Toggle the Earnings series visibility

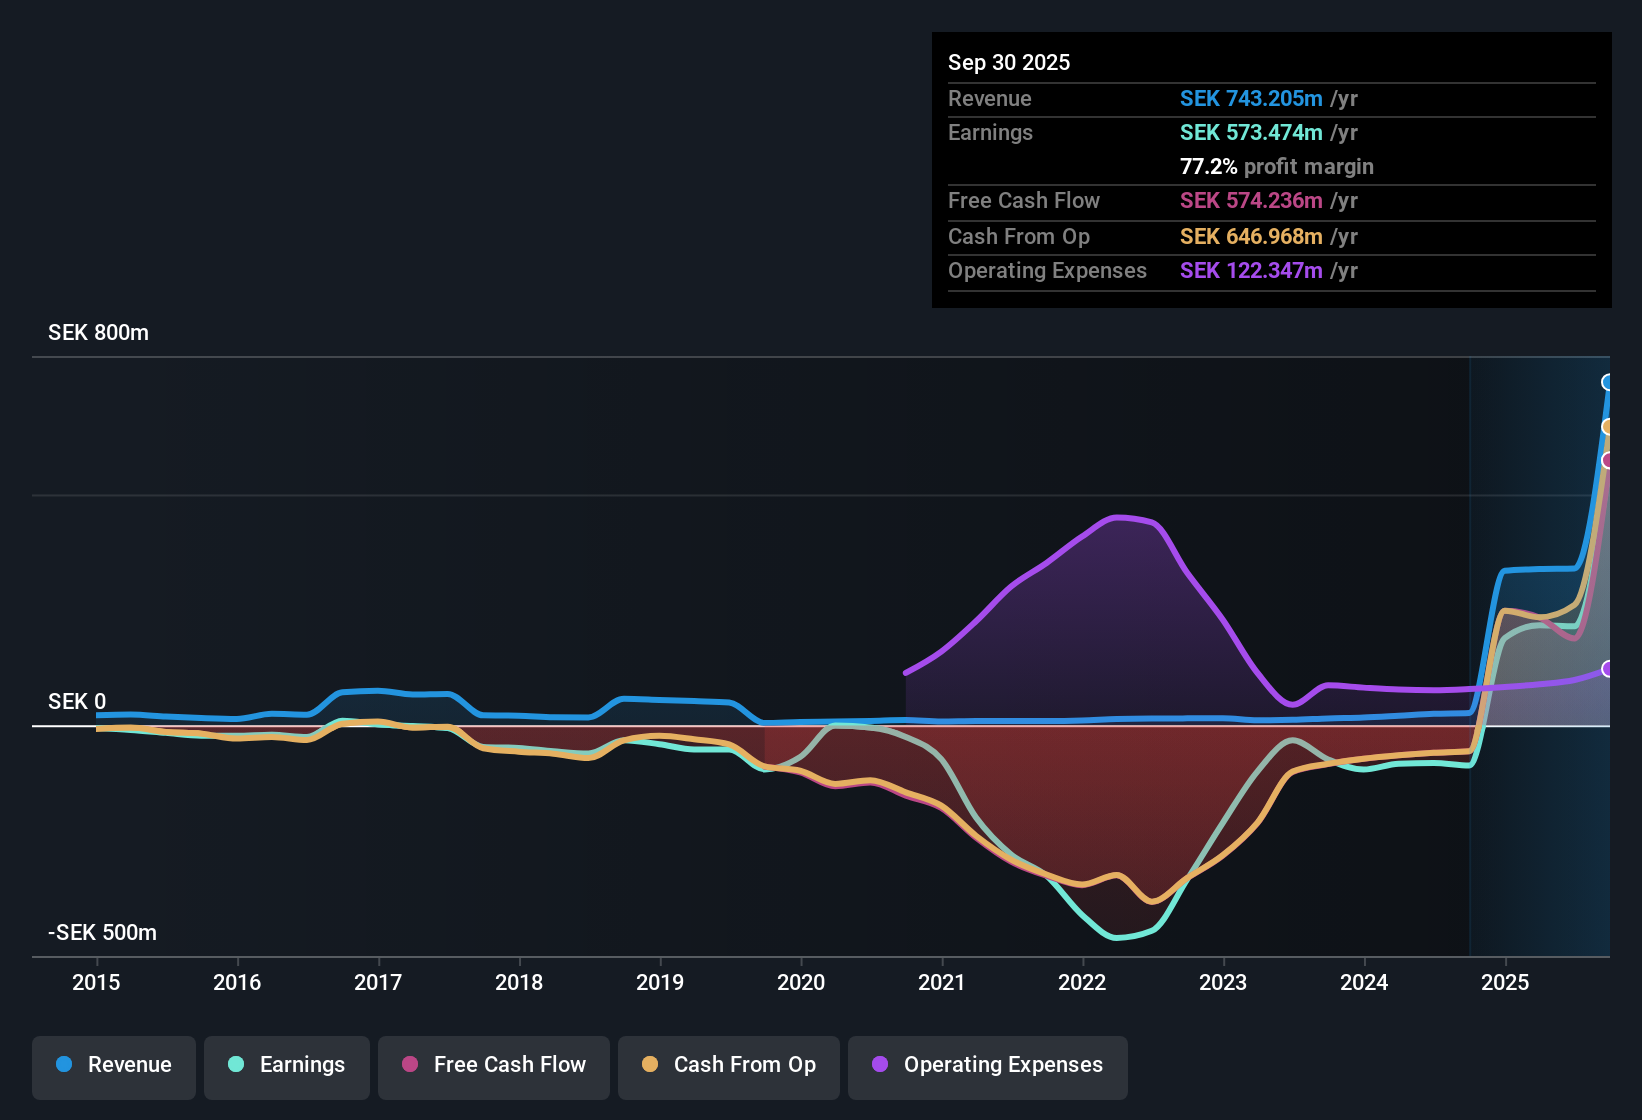click(286, 1065)
